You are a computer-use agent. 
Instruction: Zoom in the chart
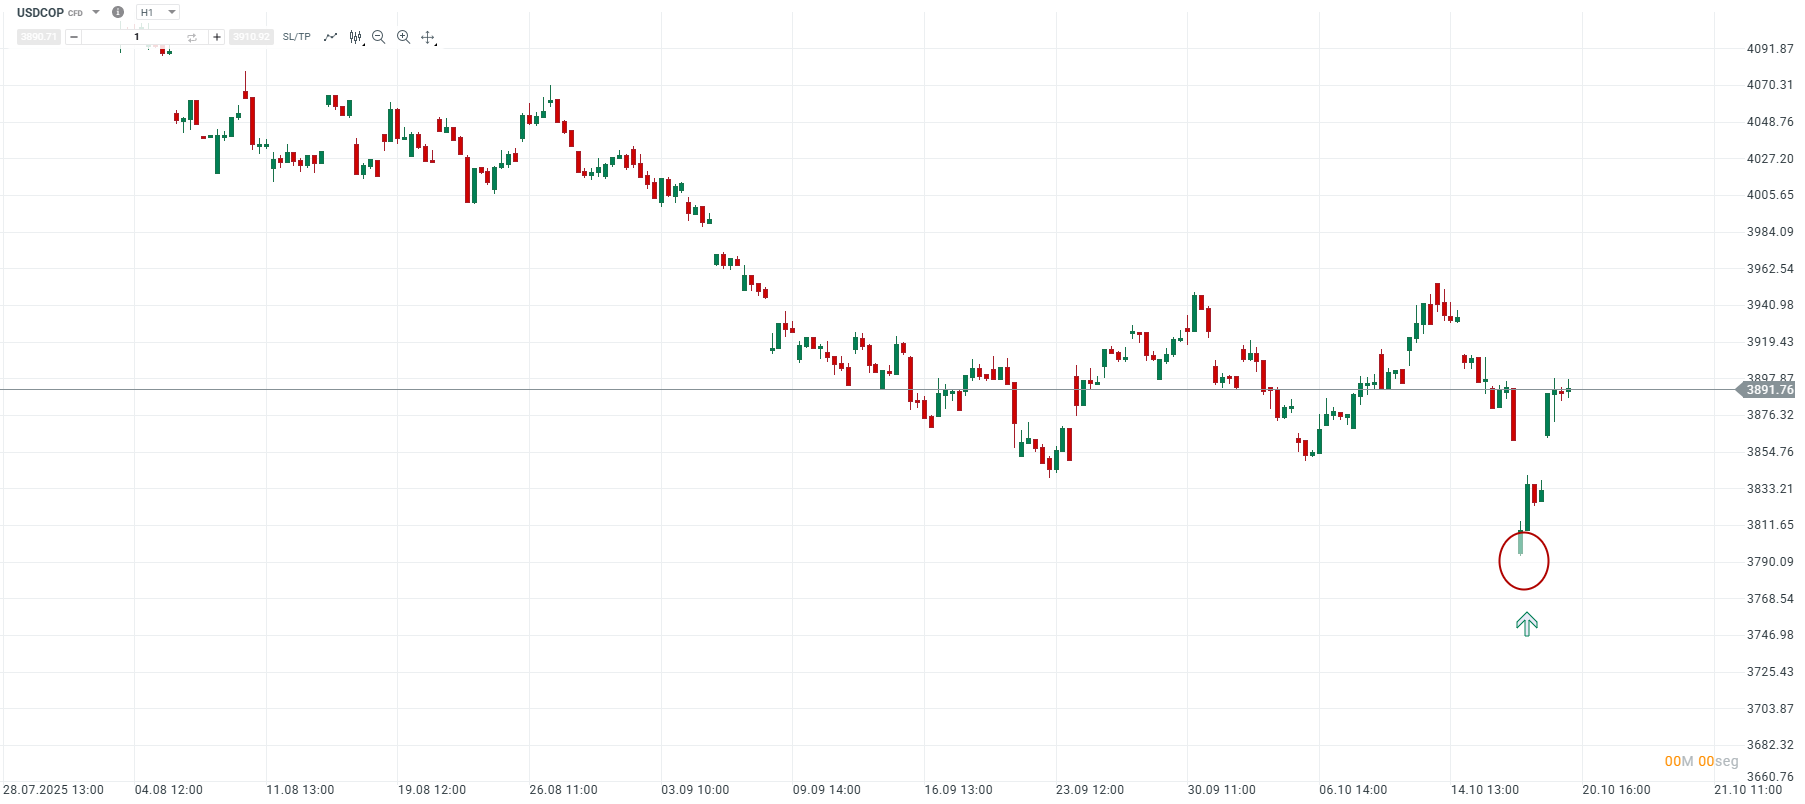coord(403,37)
